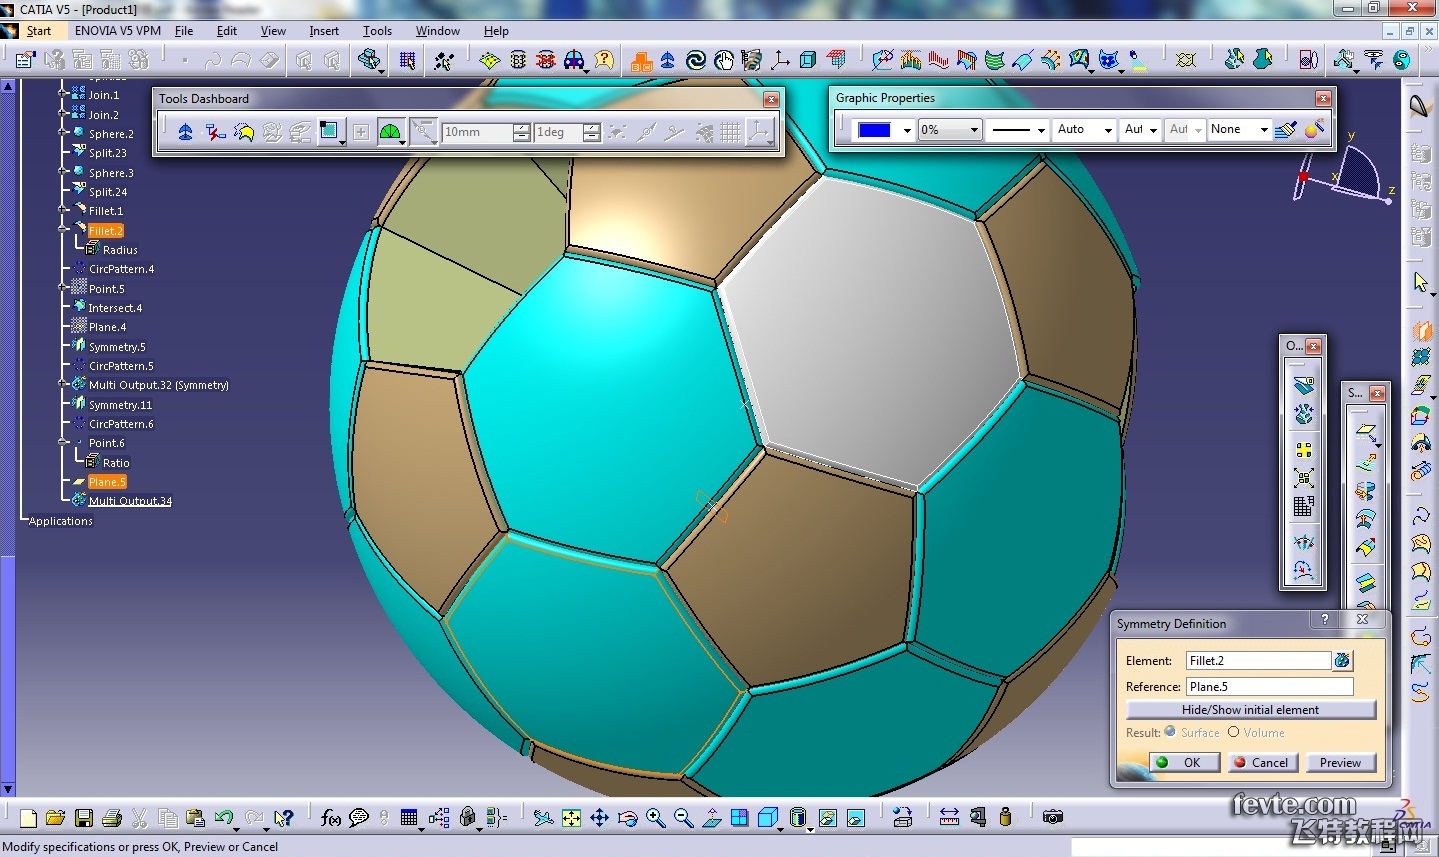Expand the Multi Output.32 (Symmetry) node
The width and height of the screenshot is (1439, 857).
63,385
